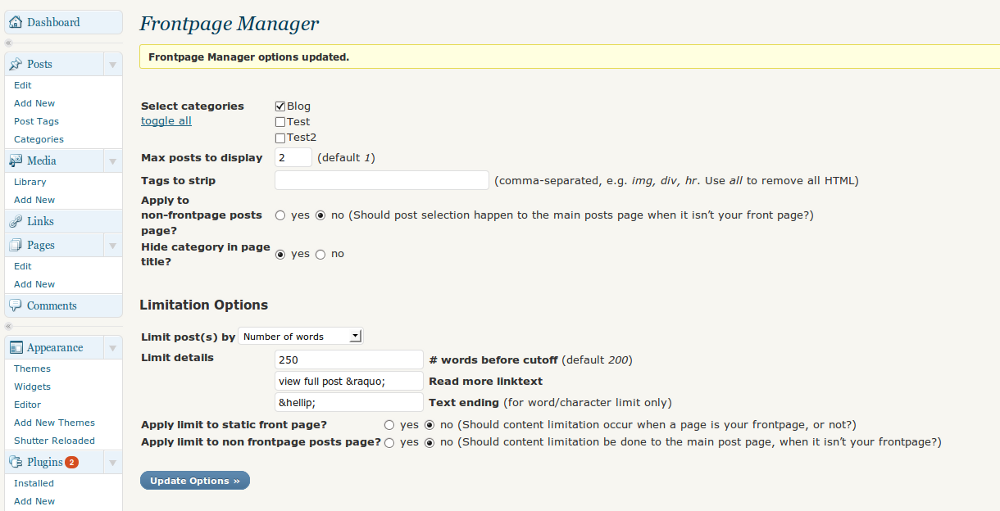Select no for Hide category in page title

point(320,254)
